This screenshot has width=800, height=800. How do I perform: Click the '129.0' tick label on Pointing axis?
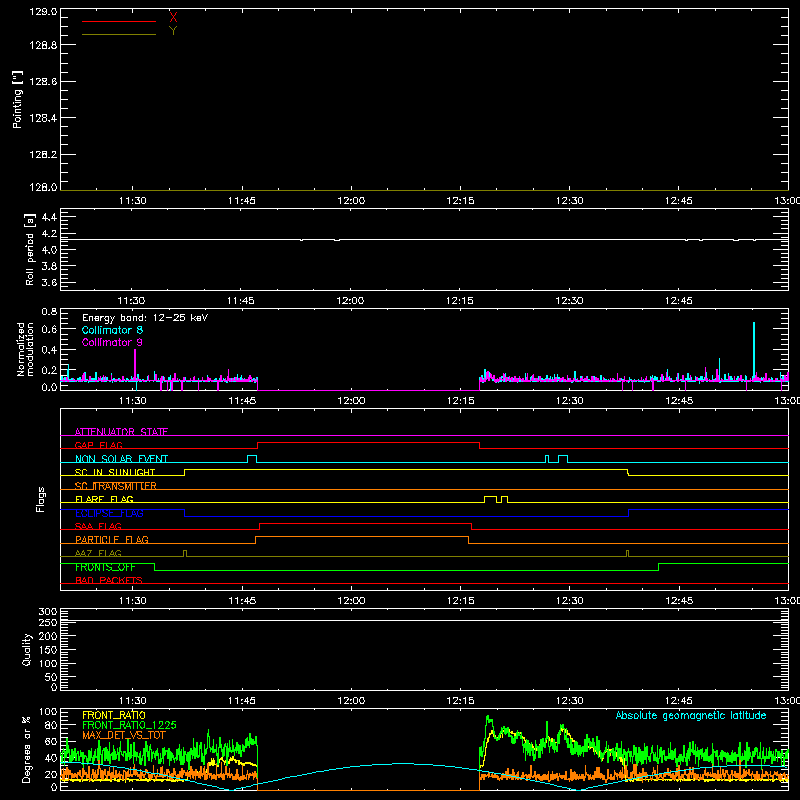click(43, 12)
